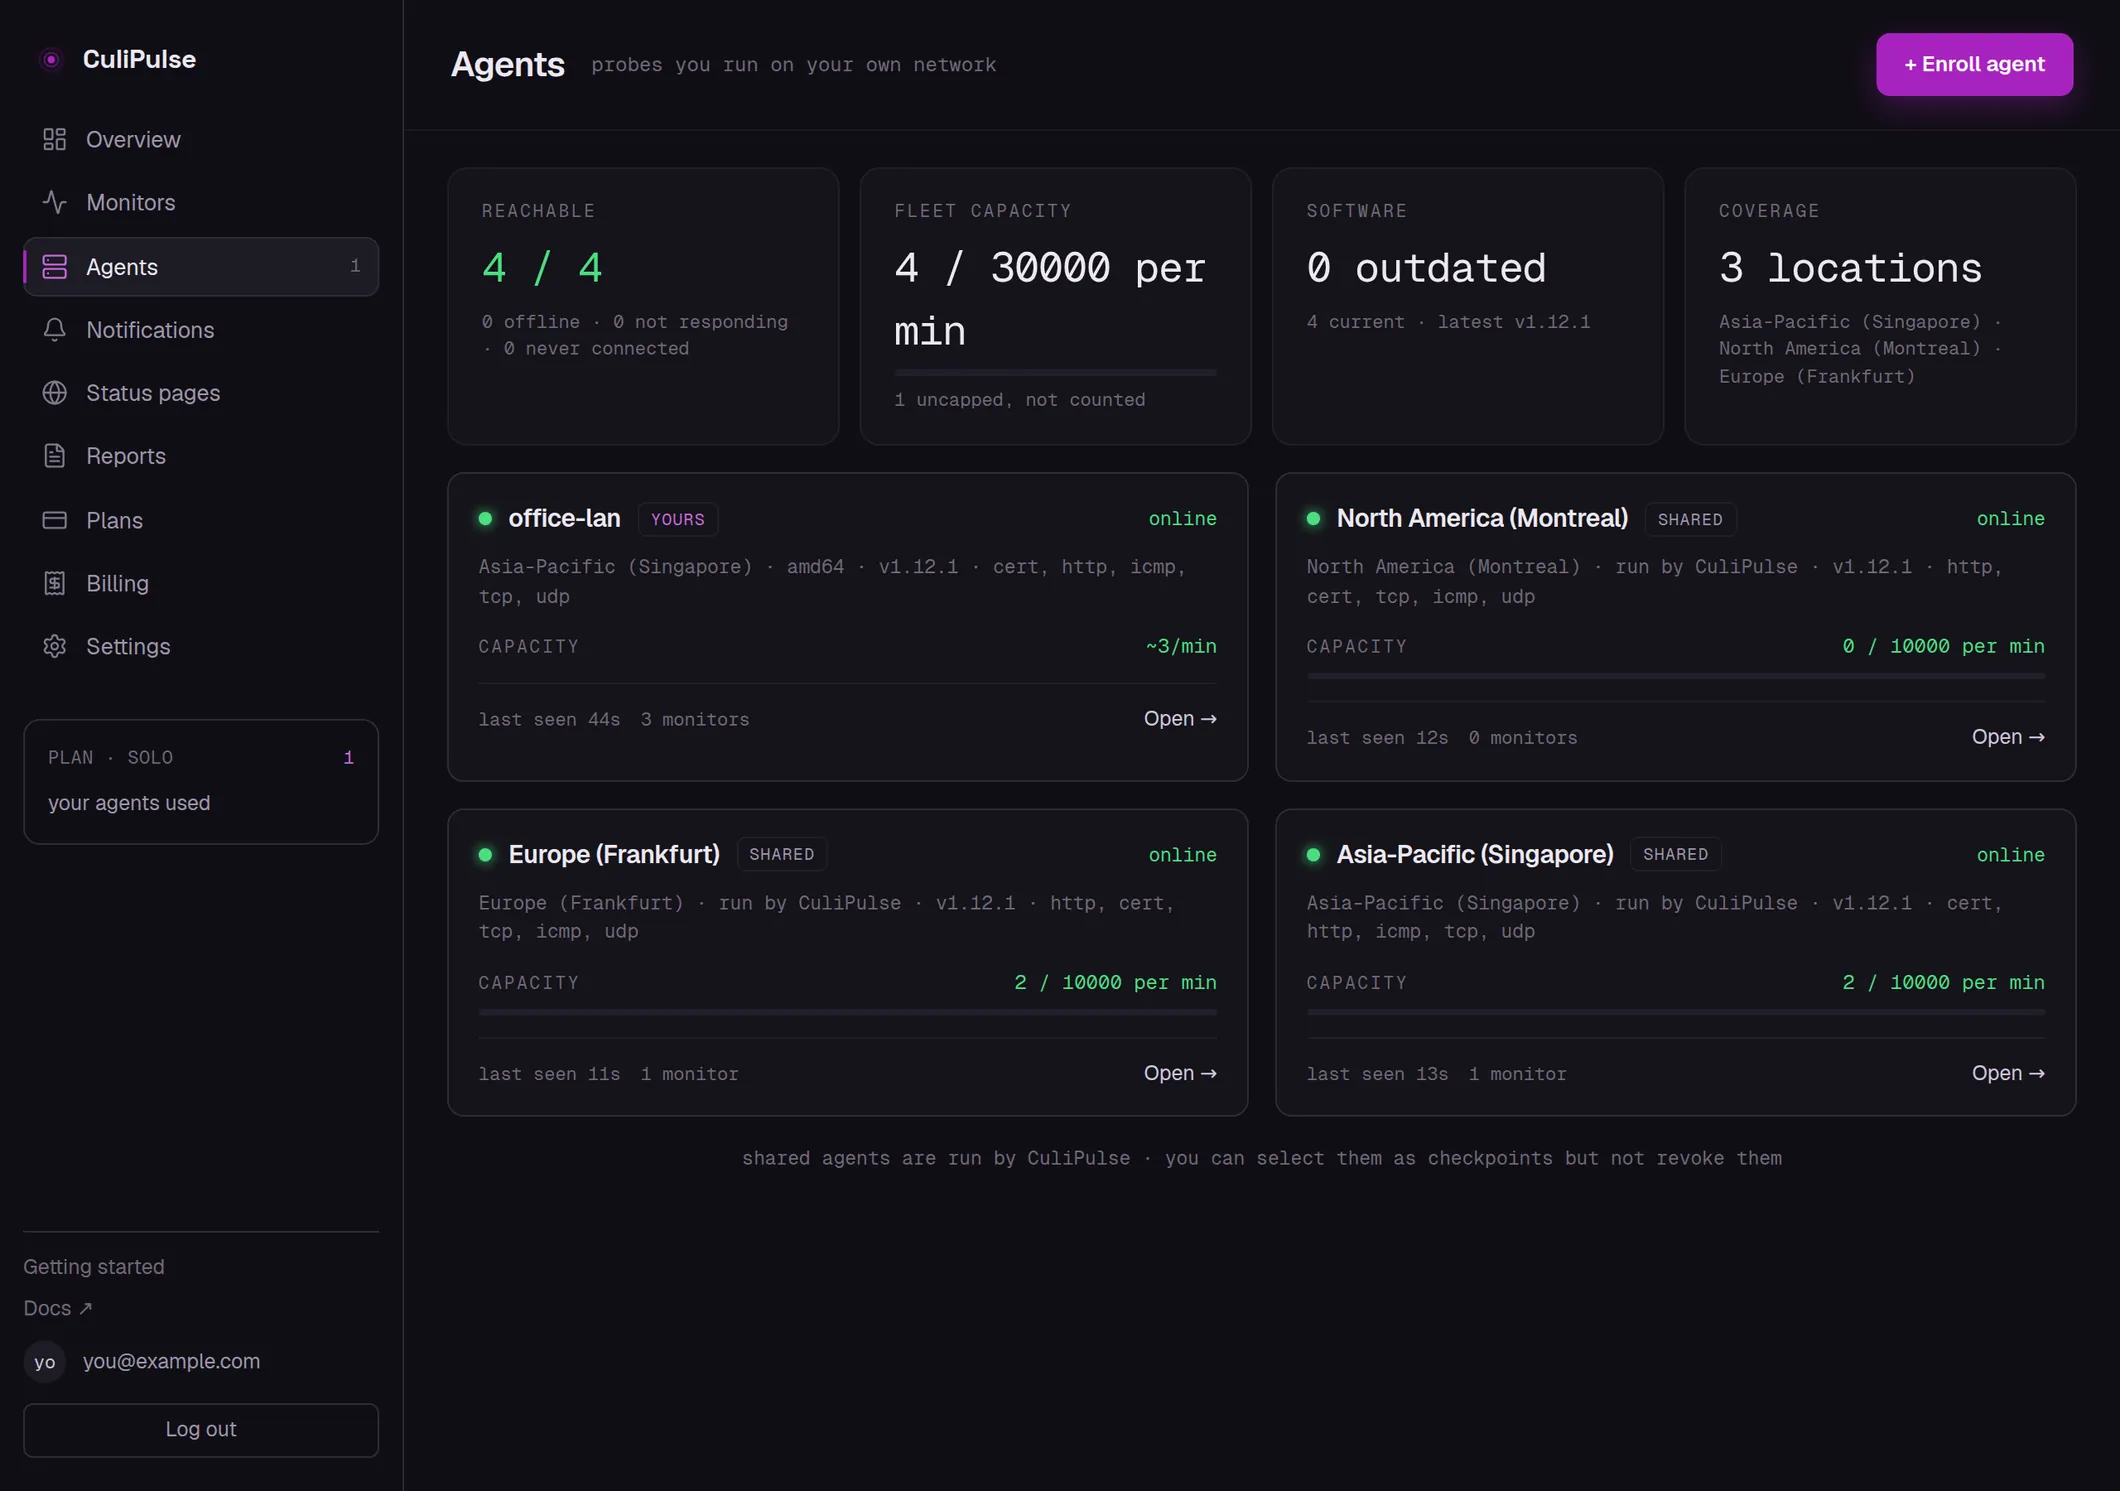The width and height of the screenshot is (2120, 1491).
Task: Click the 'online' status on office-lan
Action: pos(1182,518)
